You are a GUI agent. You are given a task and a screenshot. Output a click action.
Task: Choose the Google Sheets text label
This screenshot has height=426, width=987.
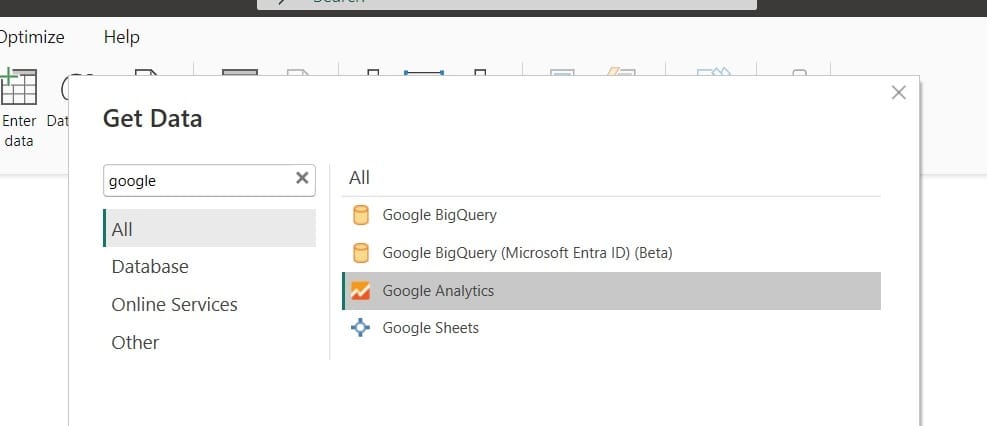pos(430,328)
